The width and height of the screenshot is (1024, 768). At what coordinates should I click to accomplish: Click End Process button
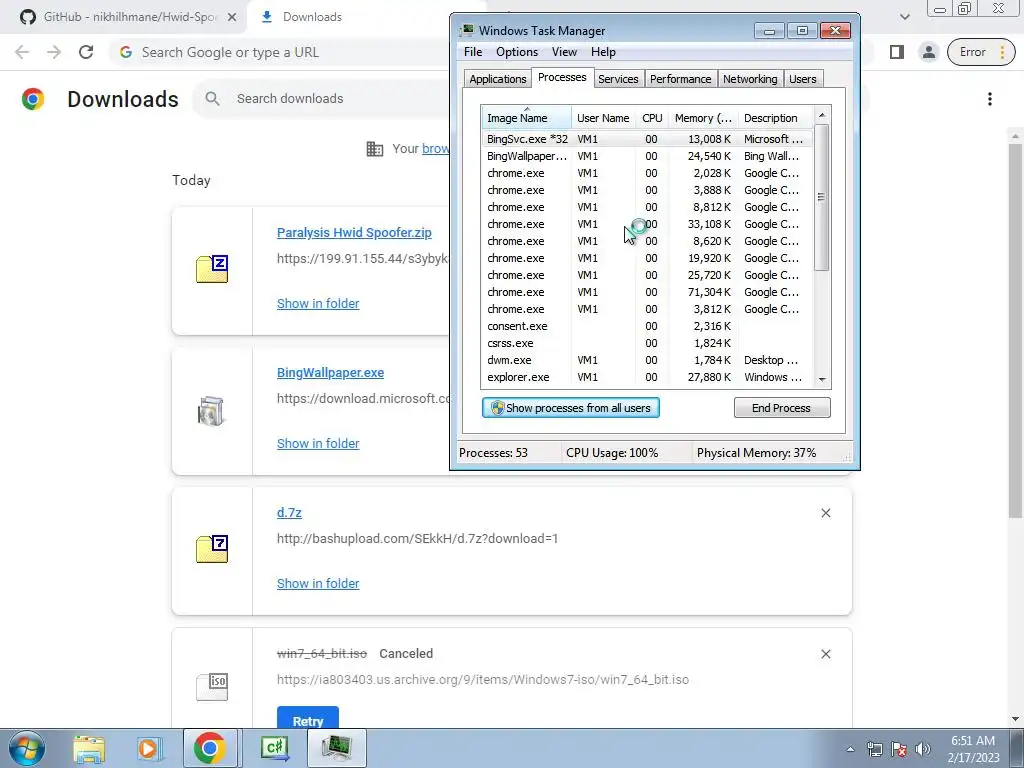point(782,408)
